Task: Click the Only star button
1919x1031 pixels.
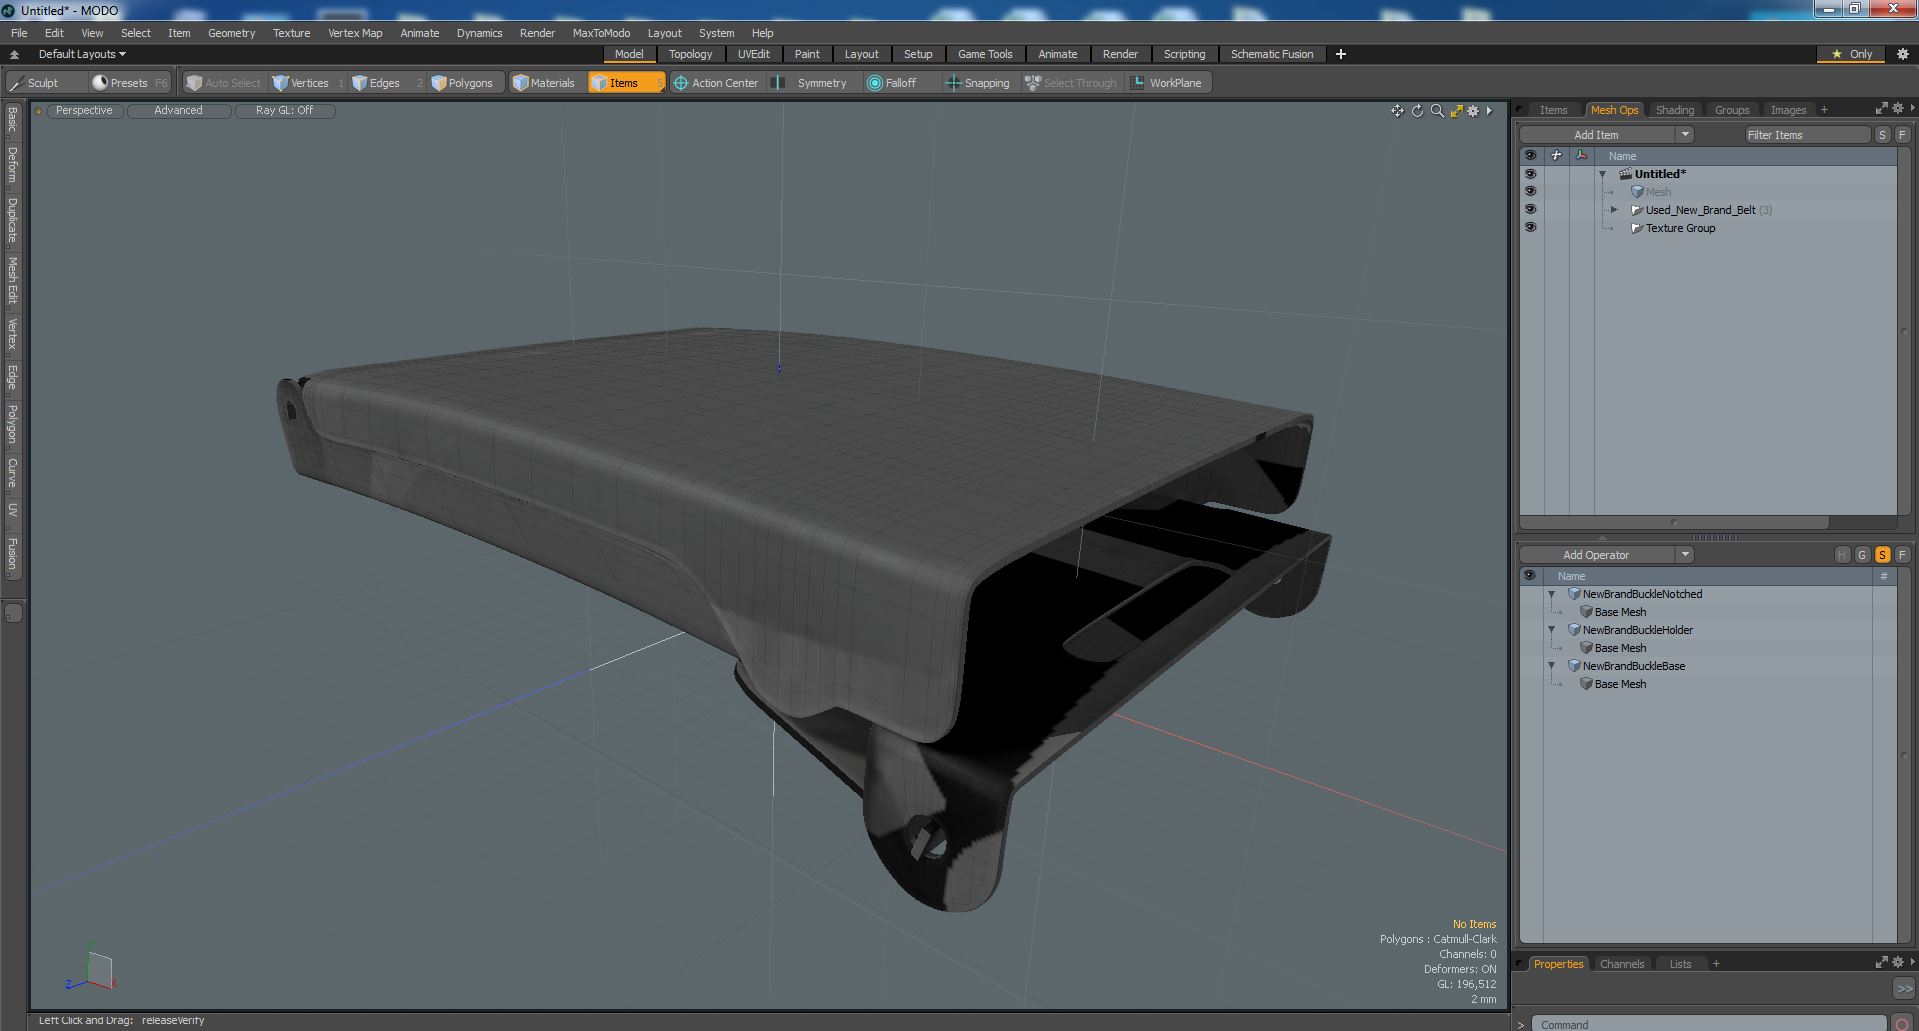Action: coord(1852,54)
